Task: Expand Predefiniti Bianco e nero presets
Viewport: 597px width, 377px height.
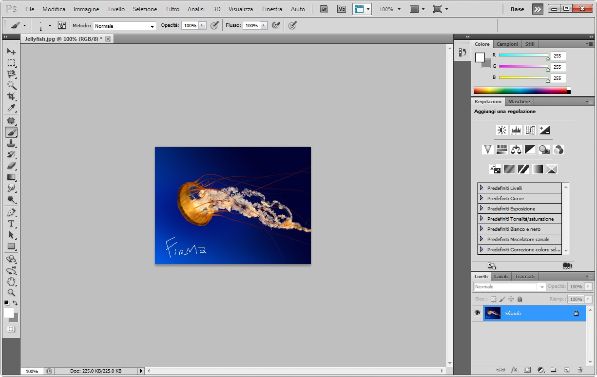Action: pyautogui.click(x=481, y=229)
